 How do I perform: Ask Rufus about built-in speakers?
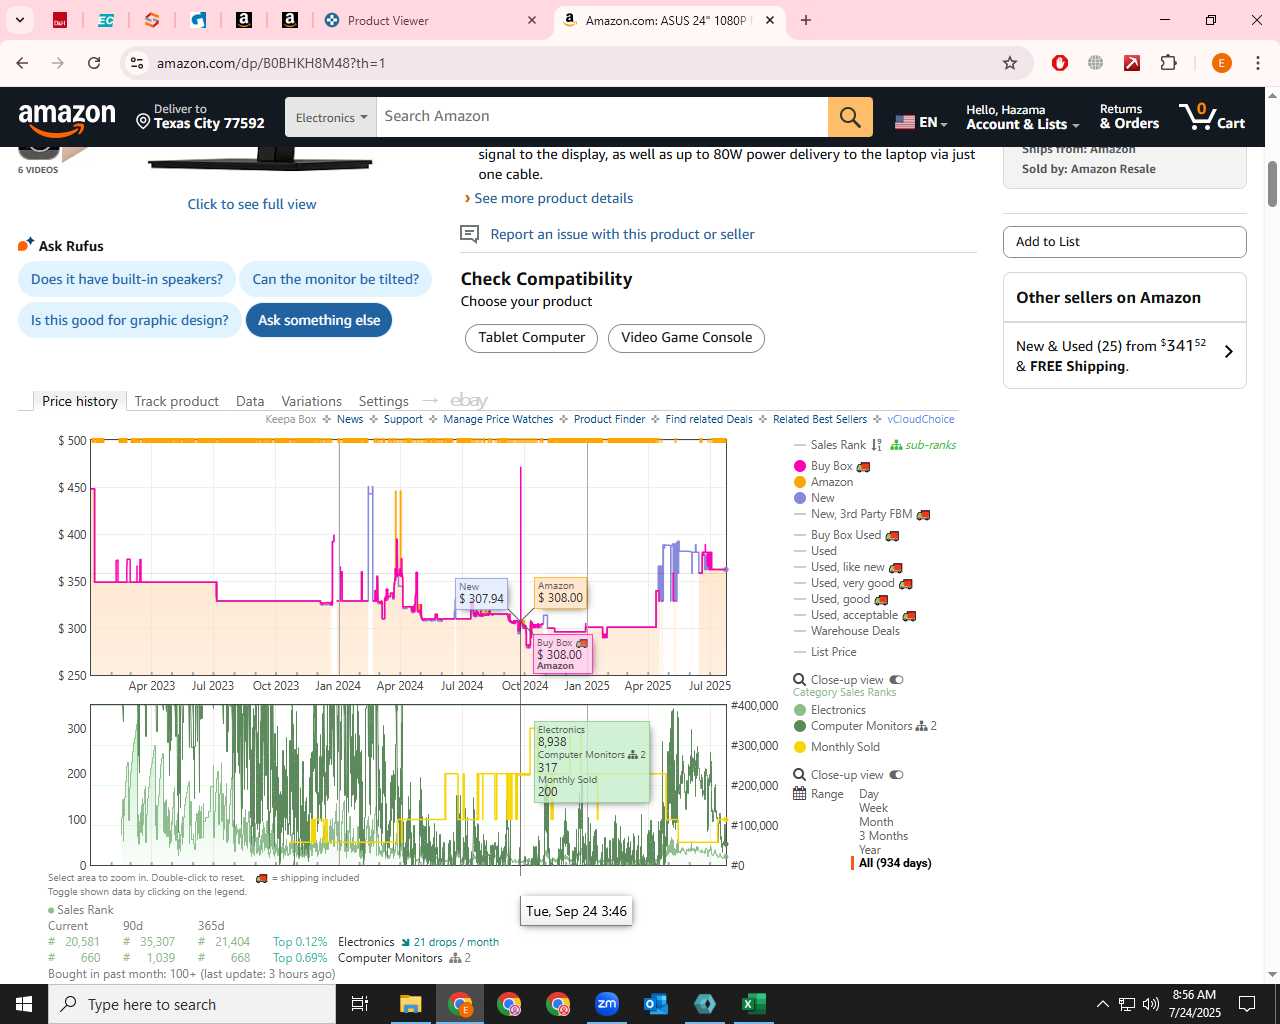click(127, 279)
